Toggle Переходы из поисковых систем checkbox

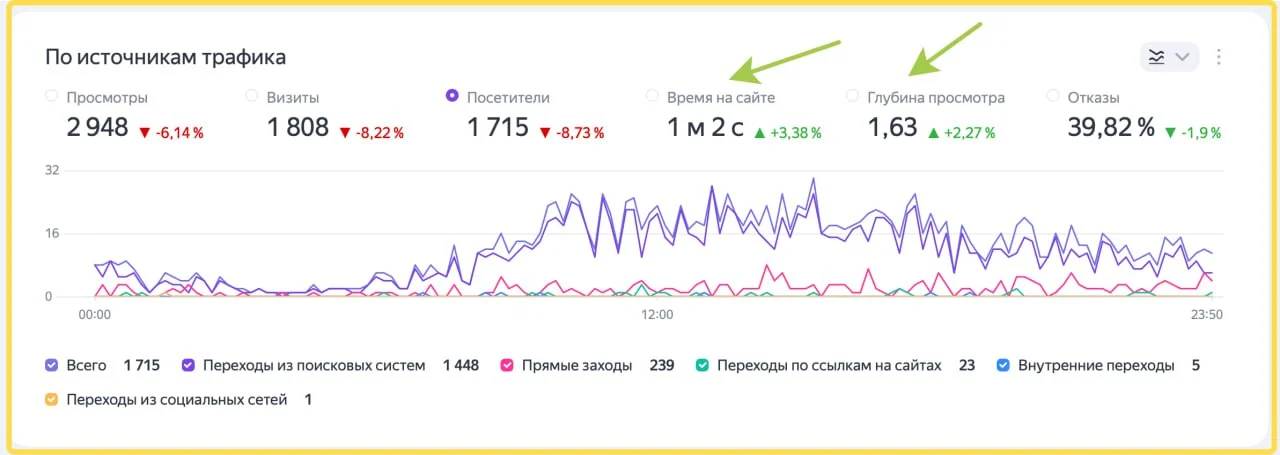coord(188,366)
